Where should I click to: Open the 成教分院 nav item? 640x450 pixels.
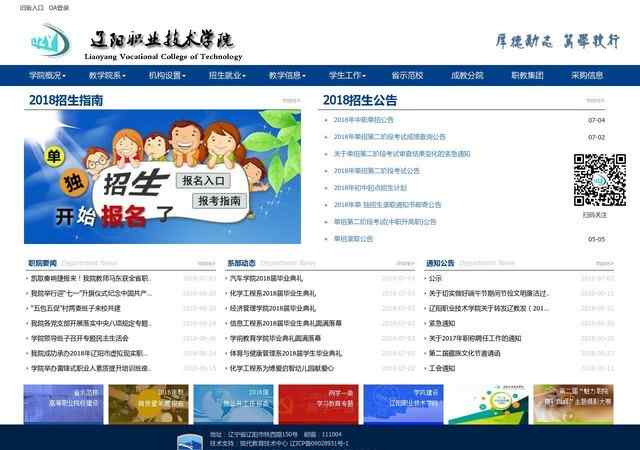click(467, 76)
